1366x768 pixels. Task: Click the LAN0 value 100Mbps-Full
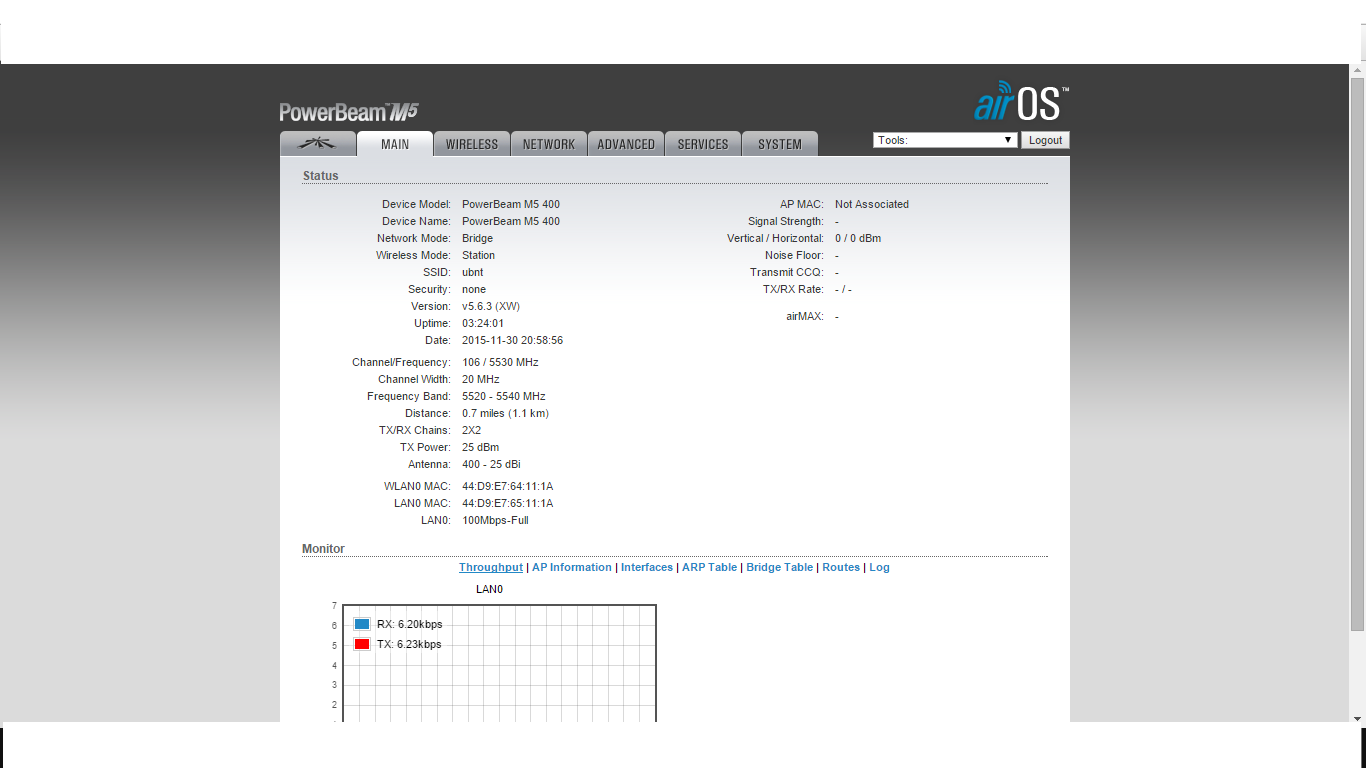(495, 520)
